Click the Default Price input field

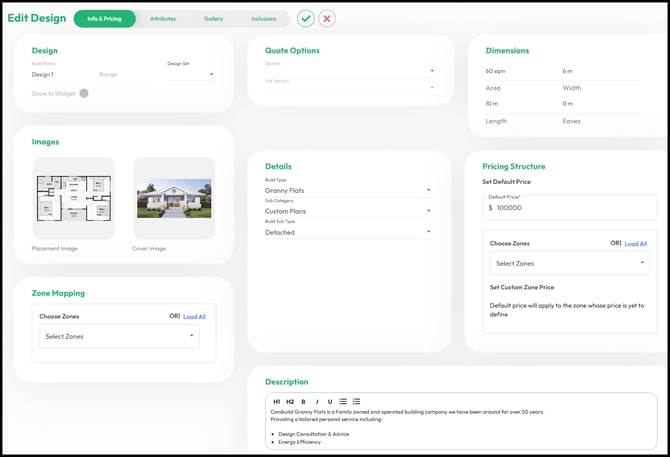click(x=570, y=208)
